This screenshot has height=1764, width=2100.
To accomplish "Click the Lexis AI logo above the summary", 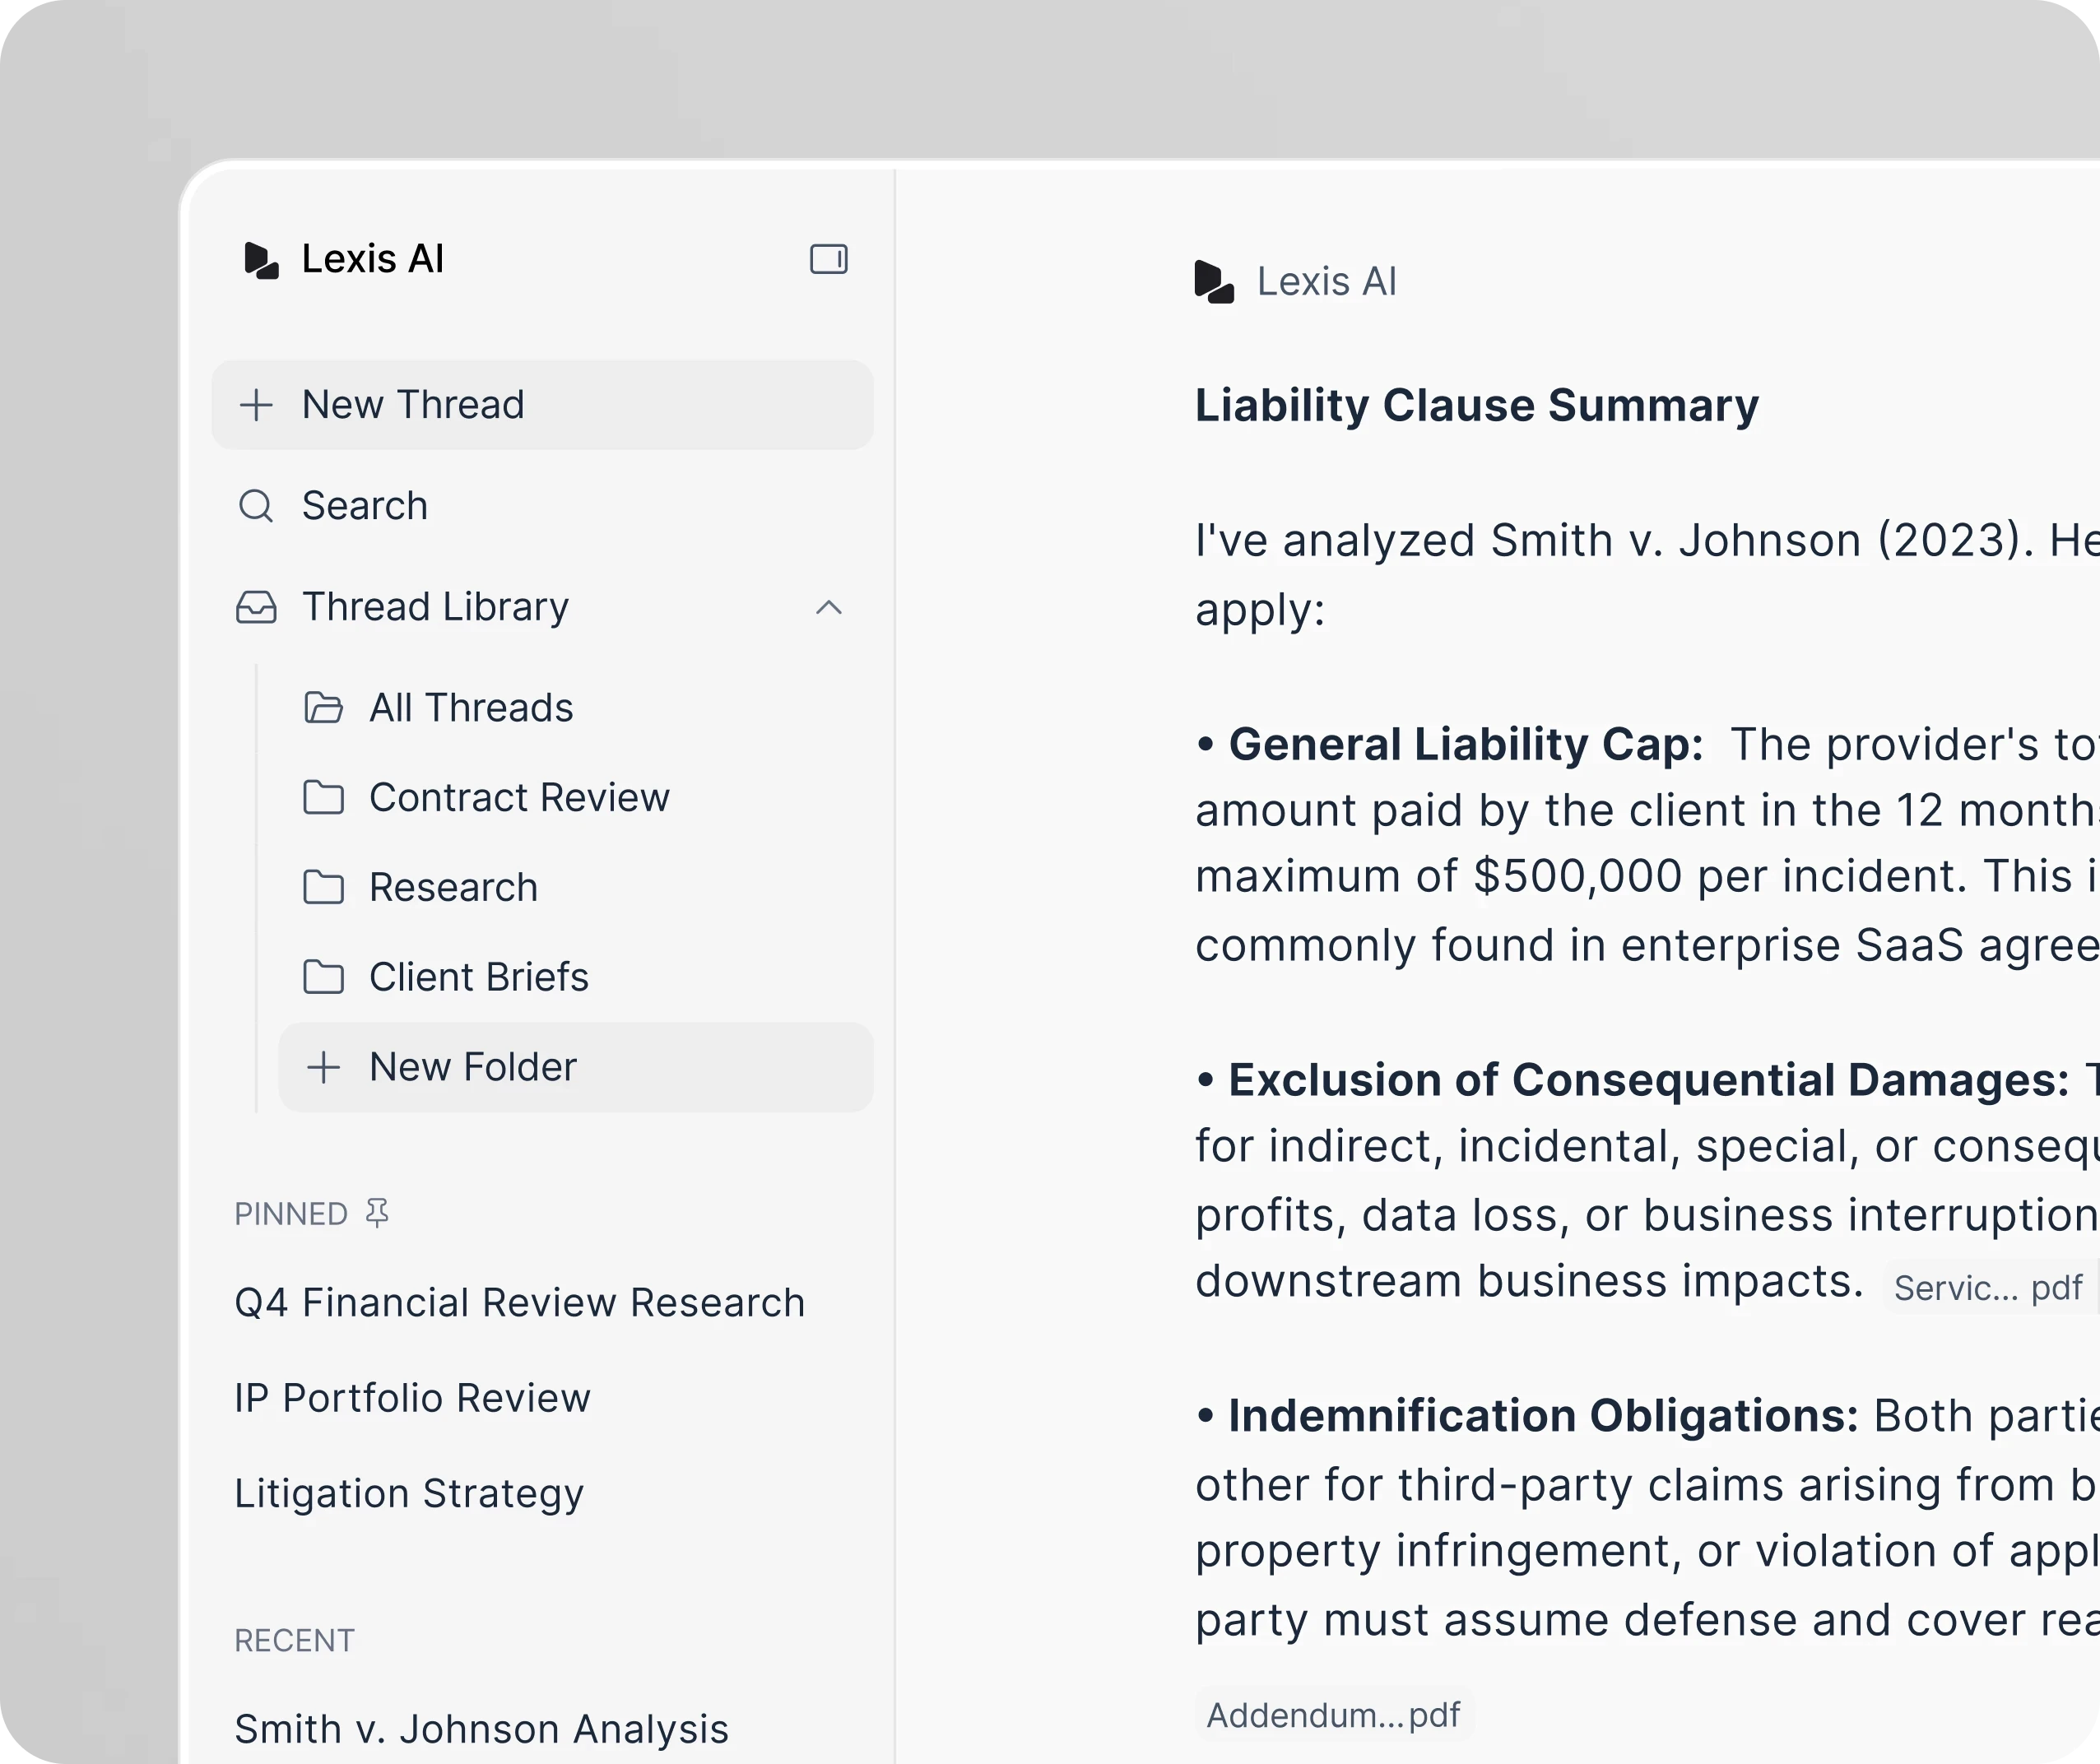I will tap(1214, 282).
